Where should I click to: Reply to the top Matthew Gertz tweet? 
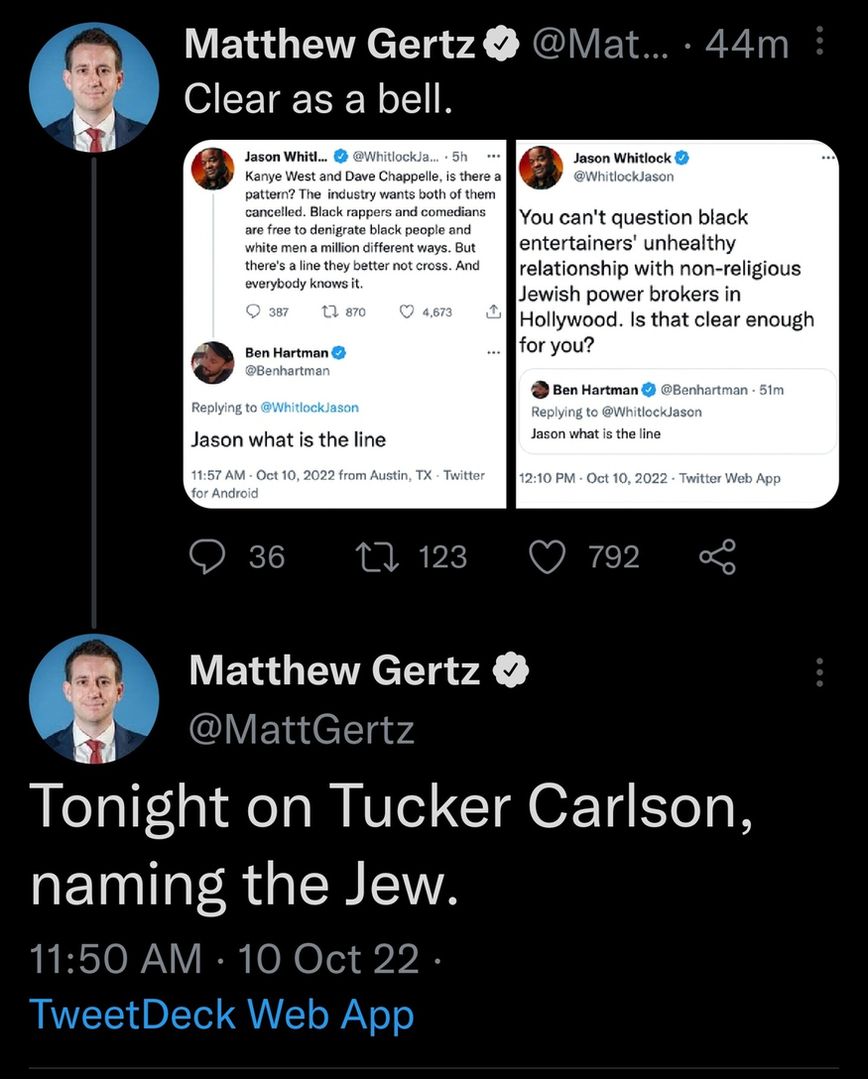pyautogui.click(x=208, y=556)
